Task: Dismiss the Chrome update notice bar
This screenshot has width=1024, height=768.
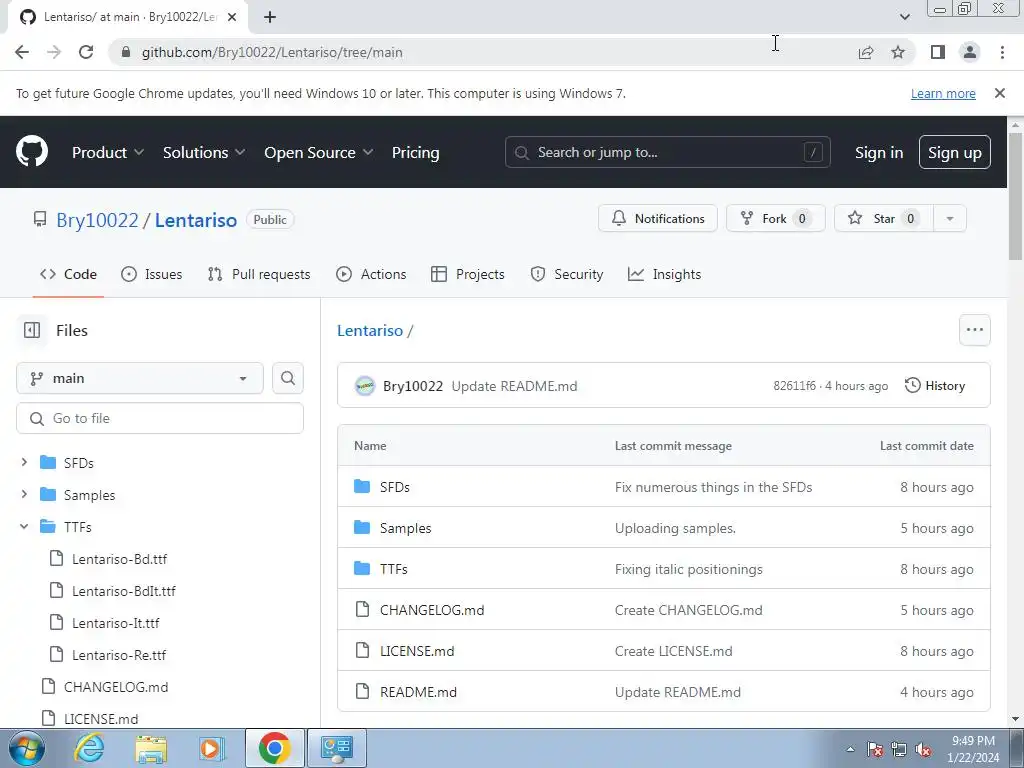Action: coord(999,93)
